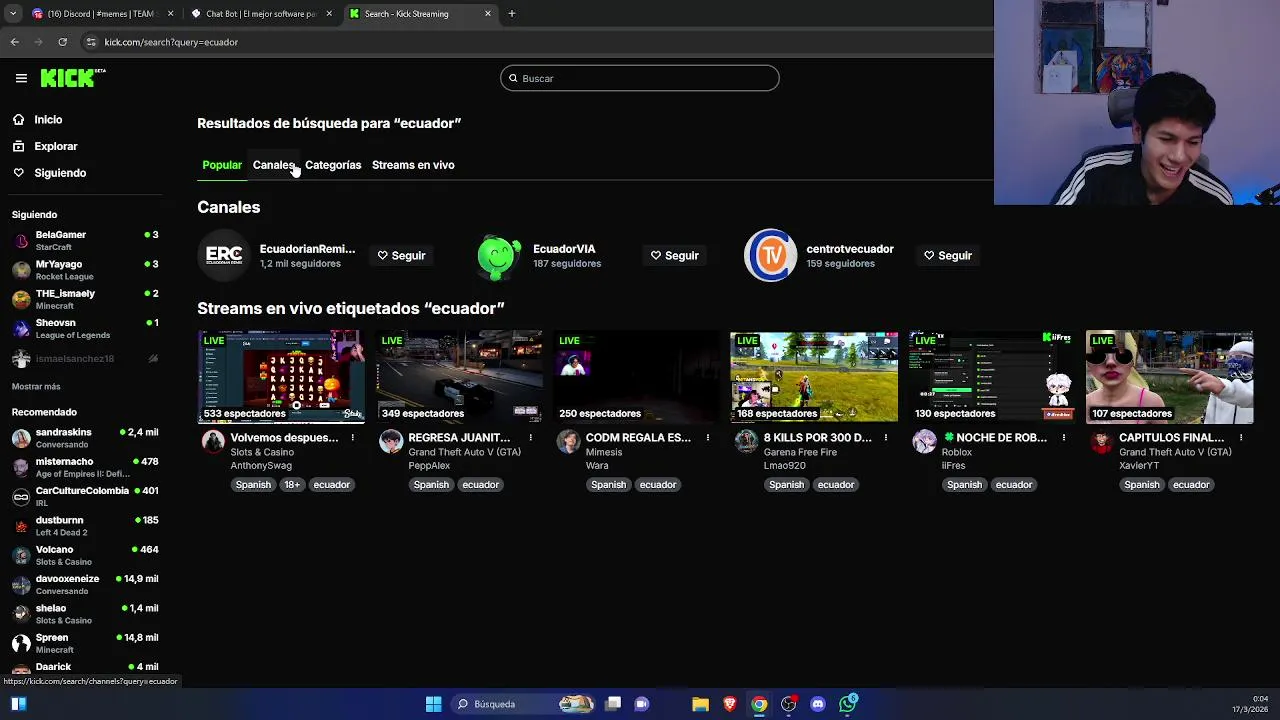Click iiFres streamer avatar
The height and width of the screenshot is (720, 1280).
[x=924, y=442]
